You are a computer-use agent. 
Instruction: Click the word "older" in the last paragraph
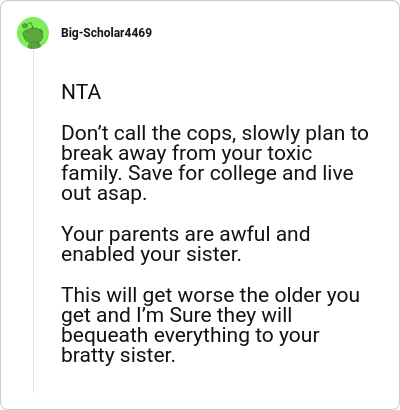(297, 295)
